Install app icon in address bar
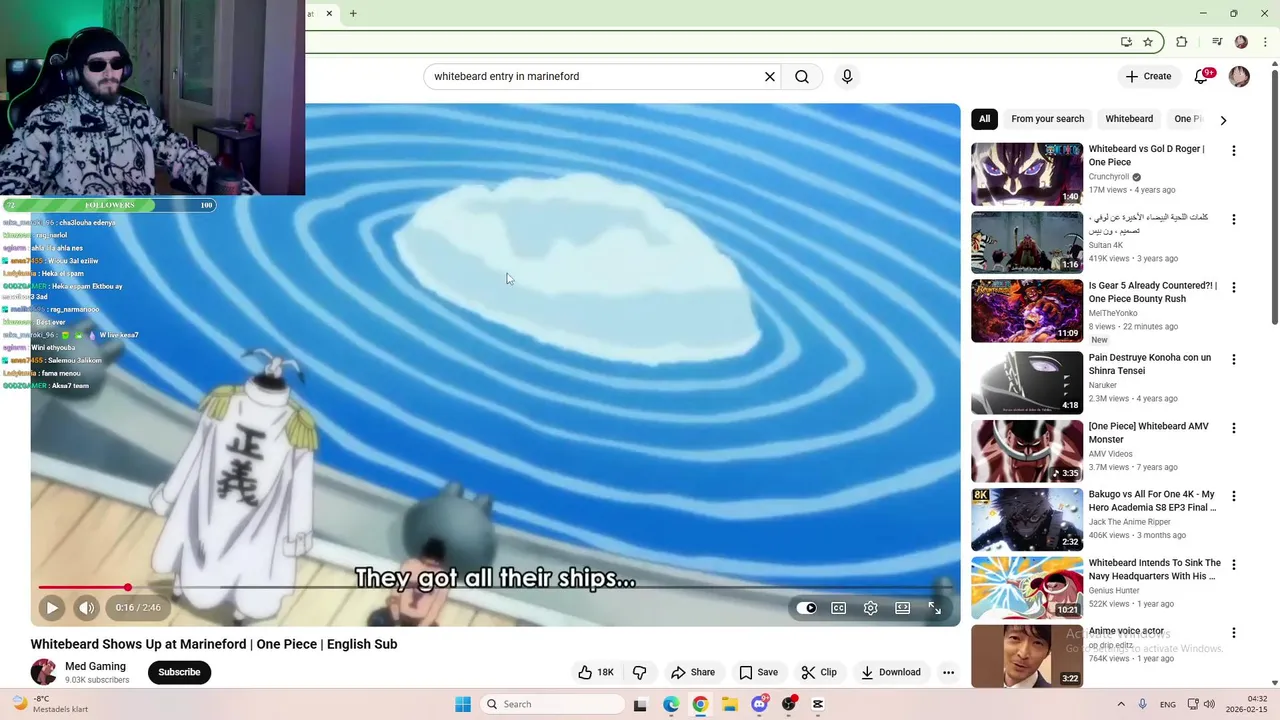The image size is (1280, 720). pos(1126,42)
